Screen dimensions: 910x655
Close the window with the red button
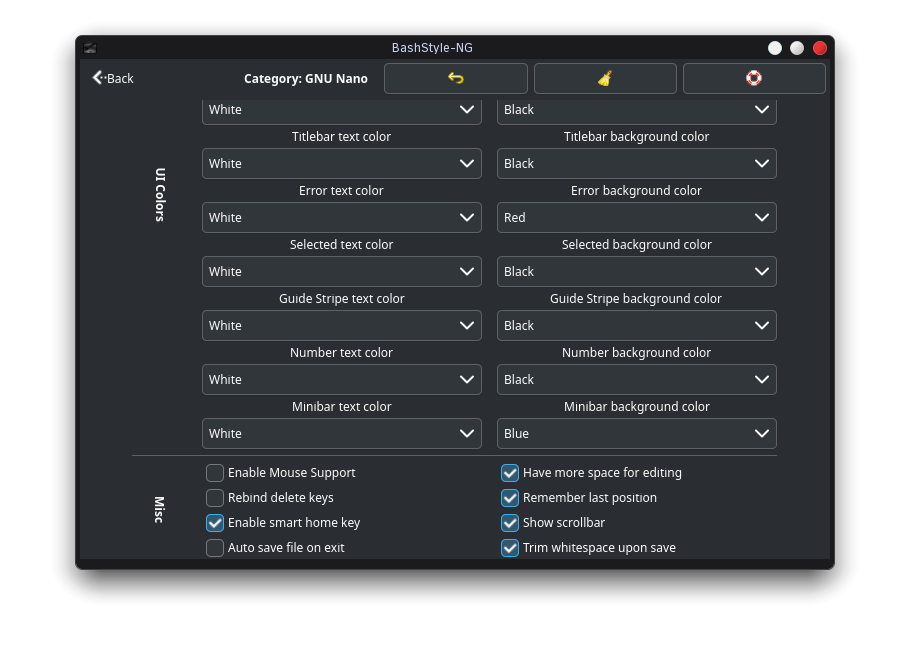[819, 48]
